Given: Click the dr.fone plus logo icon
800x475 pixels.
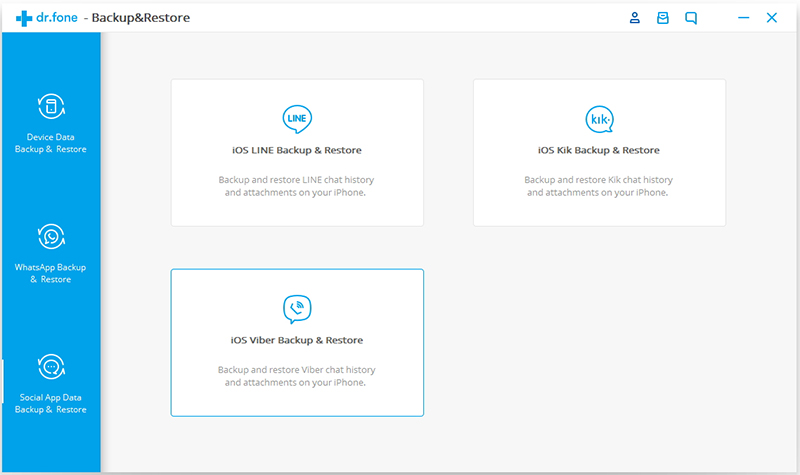Looking at the screenshot, I should 23,18.
